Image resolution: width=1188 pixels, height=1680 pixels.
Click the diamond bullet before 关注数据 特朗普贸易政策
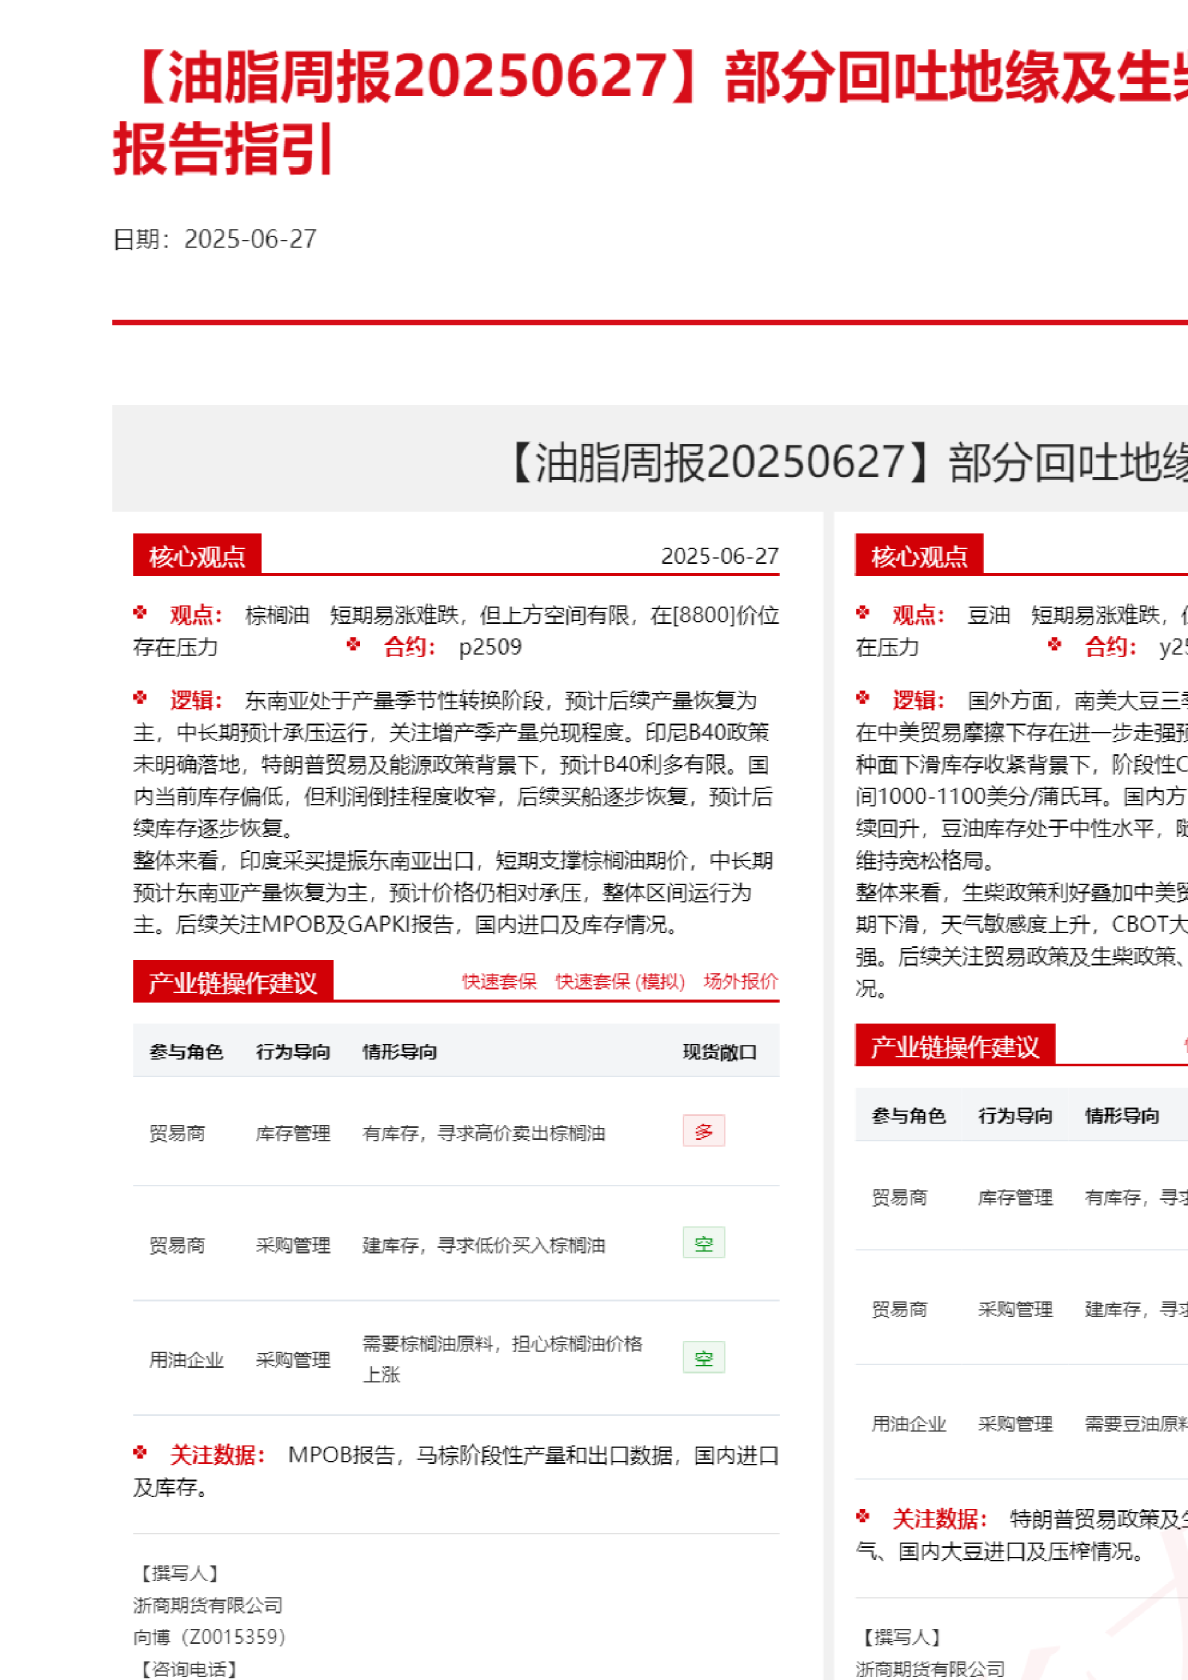(863, 1517)
